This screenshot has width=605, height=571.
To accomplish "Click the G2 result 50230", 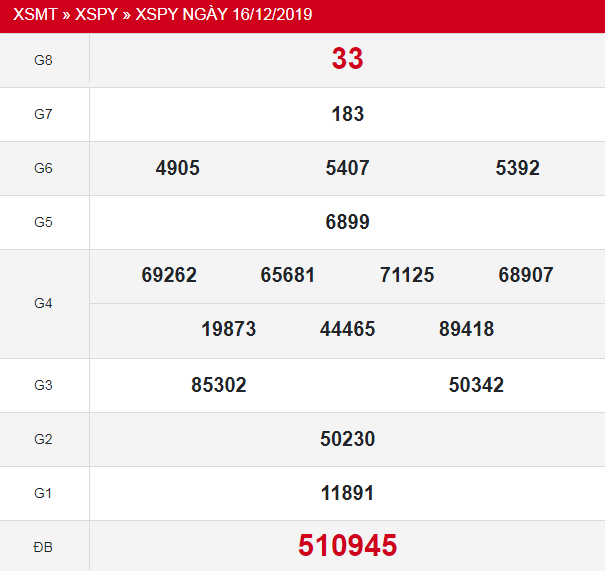I will [x=347, y=439].
